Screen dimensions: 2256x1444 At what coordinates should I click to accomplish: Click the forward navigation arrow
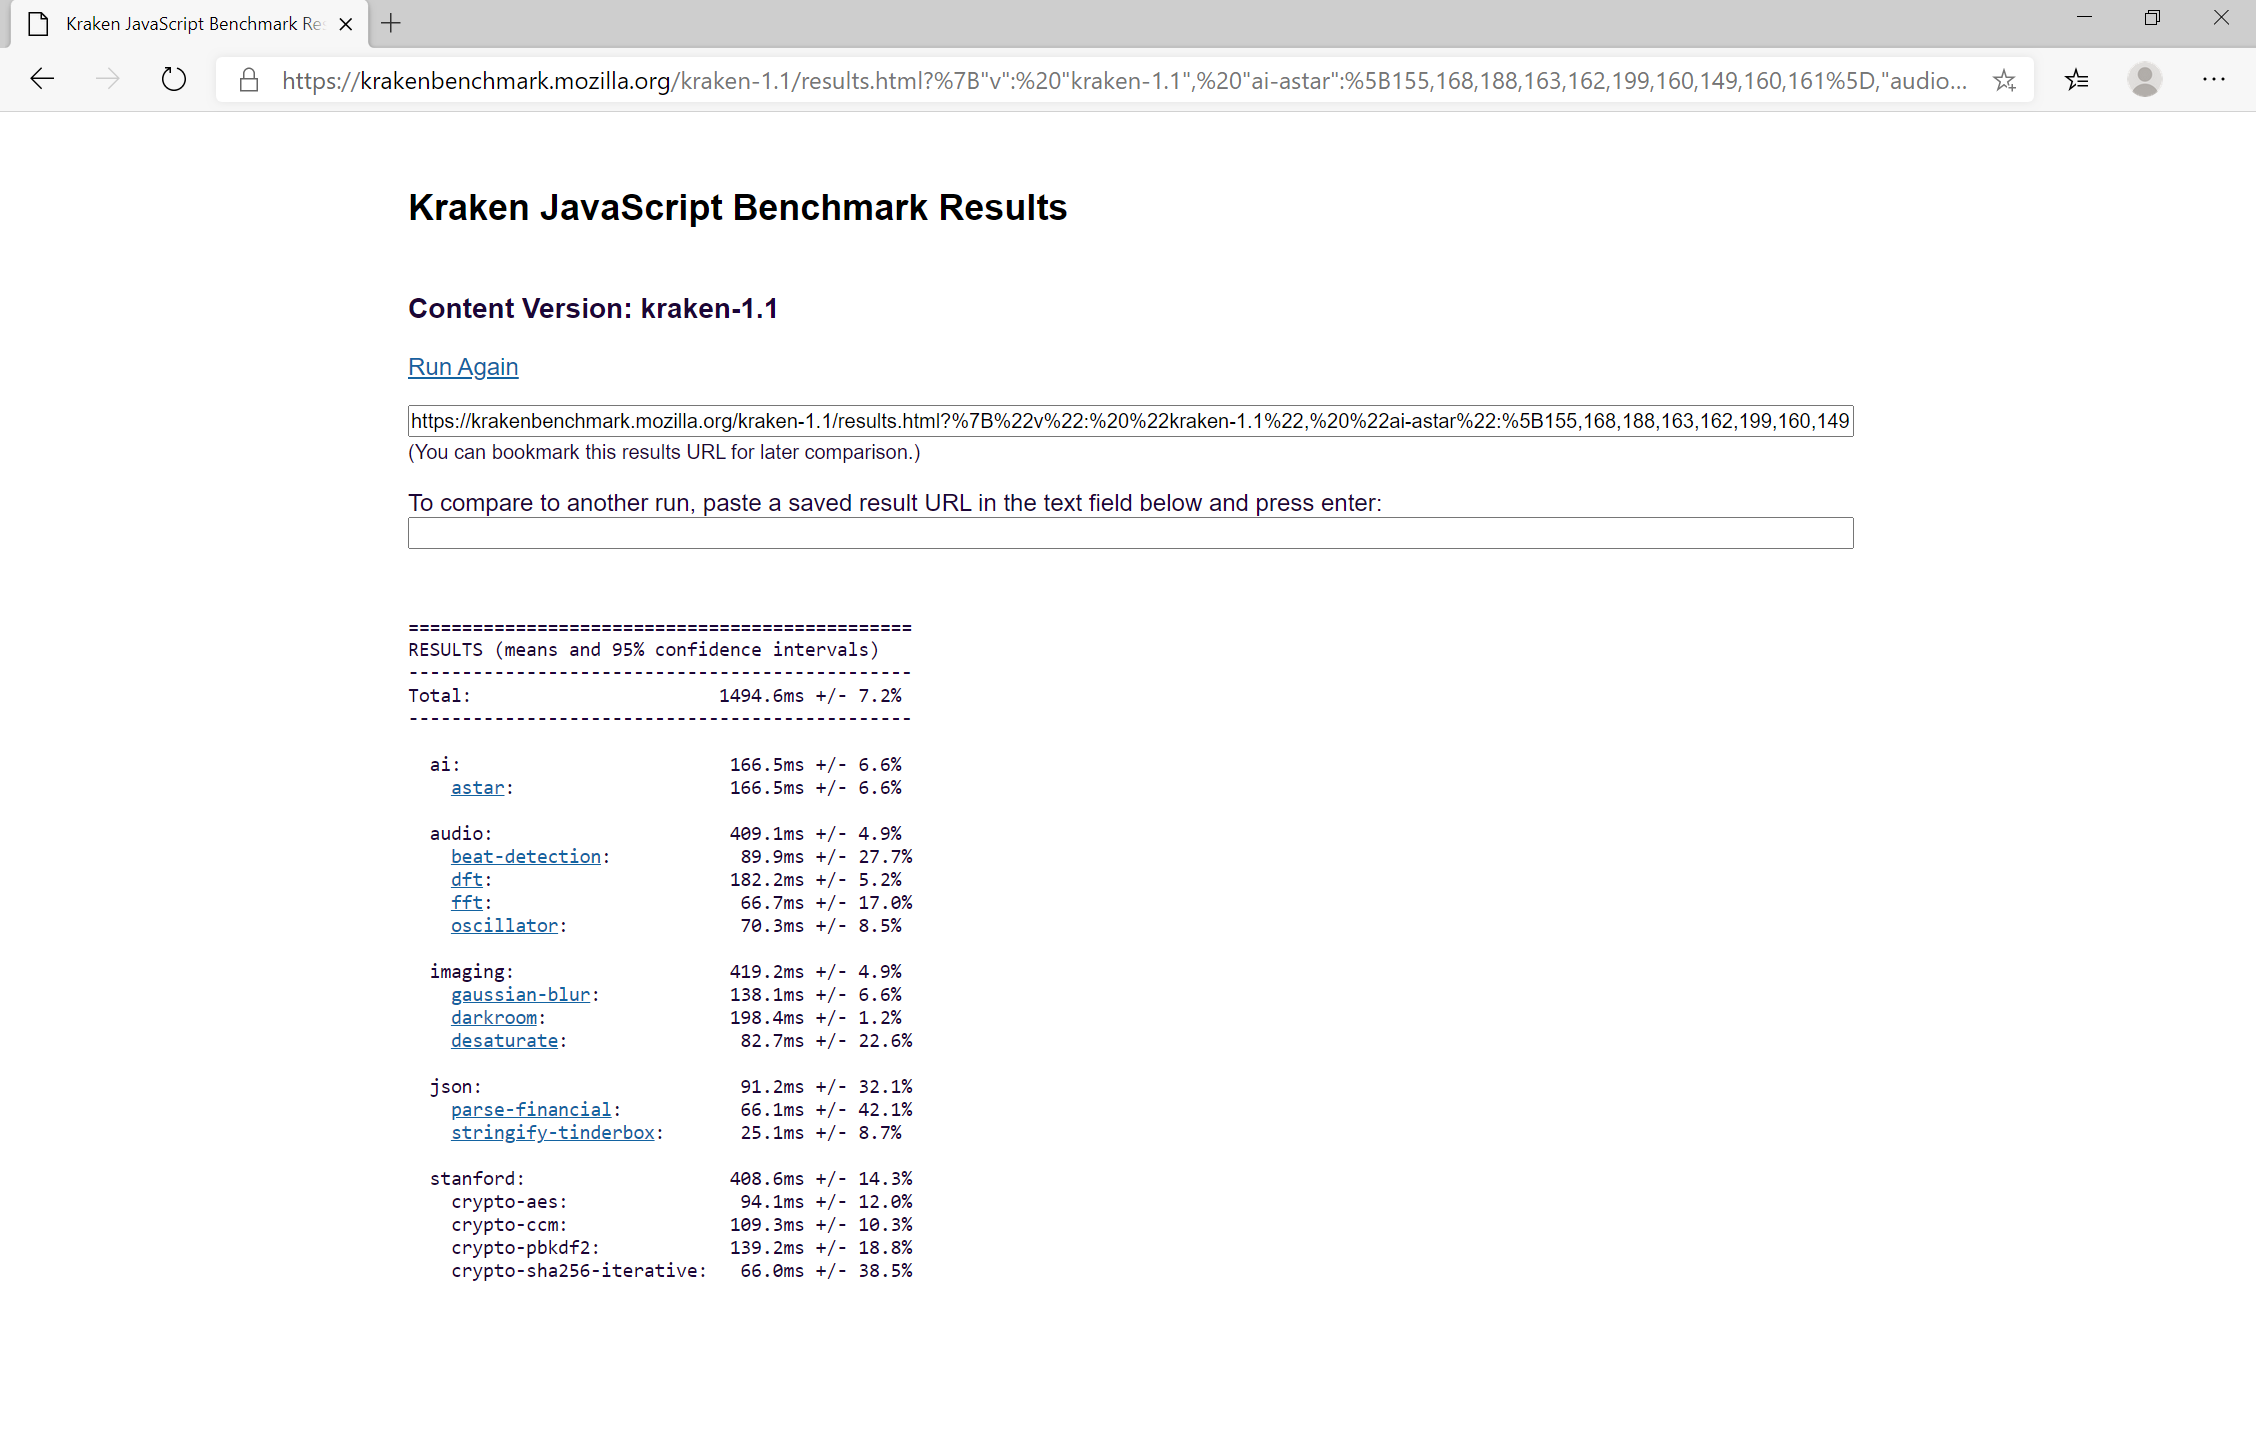pyautogui.click(x=107, y=79)
